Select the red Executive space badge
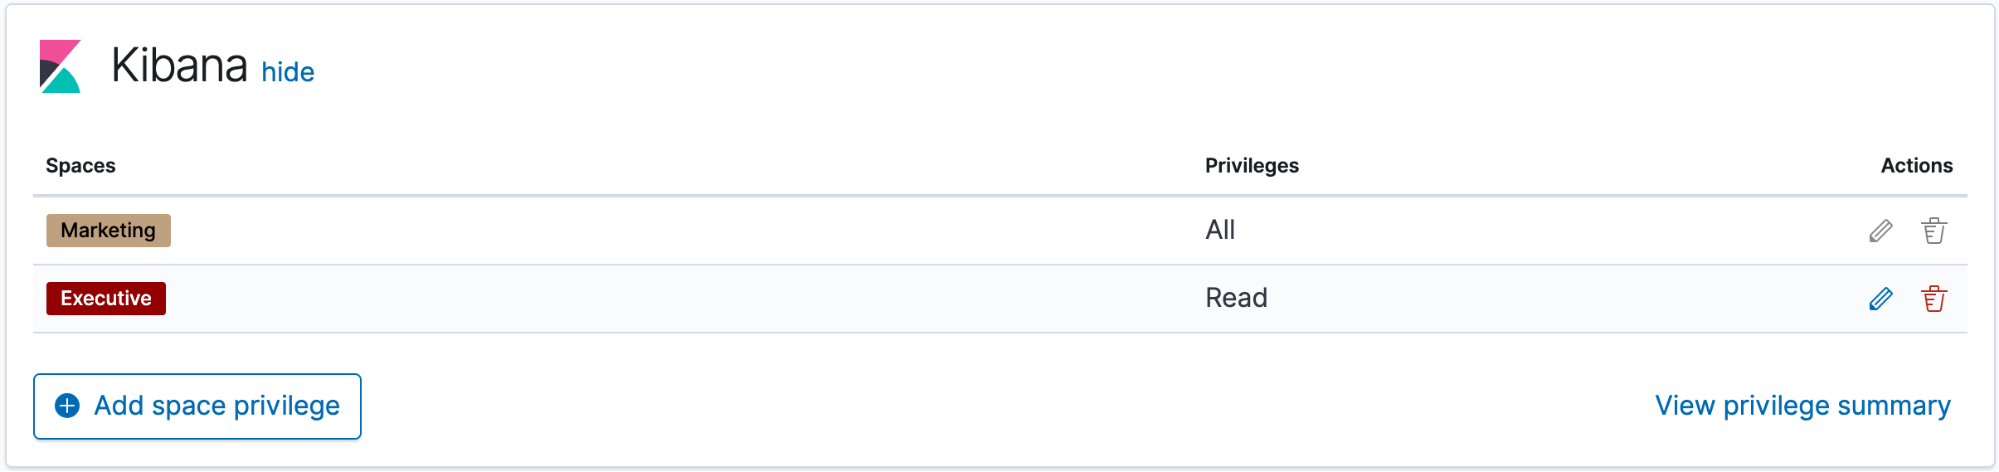Screen dimensions: 1999x472 pos(106,298)
